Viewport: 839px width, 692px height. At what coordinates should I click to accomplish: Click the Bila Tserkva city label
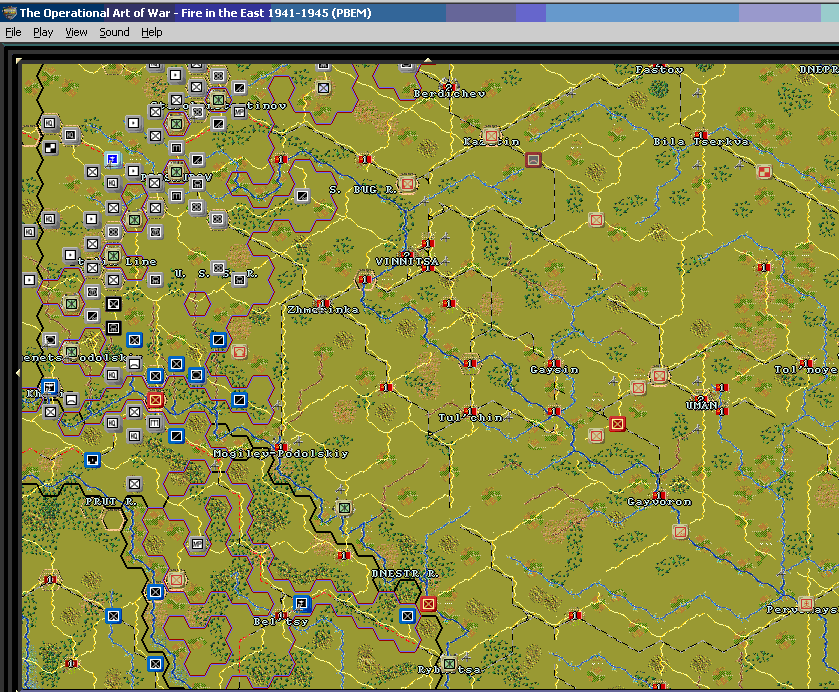point(701,141)
